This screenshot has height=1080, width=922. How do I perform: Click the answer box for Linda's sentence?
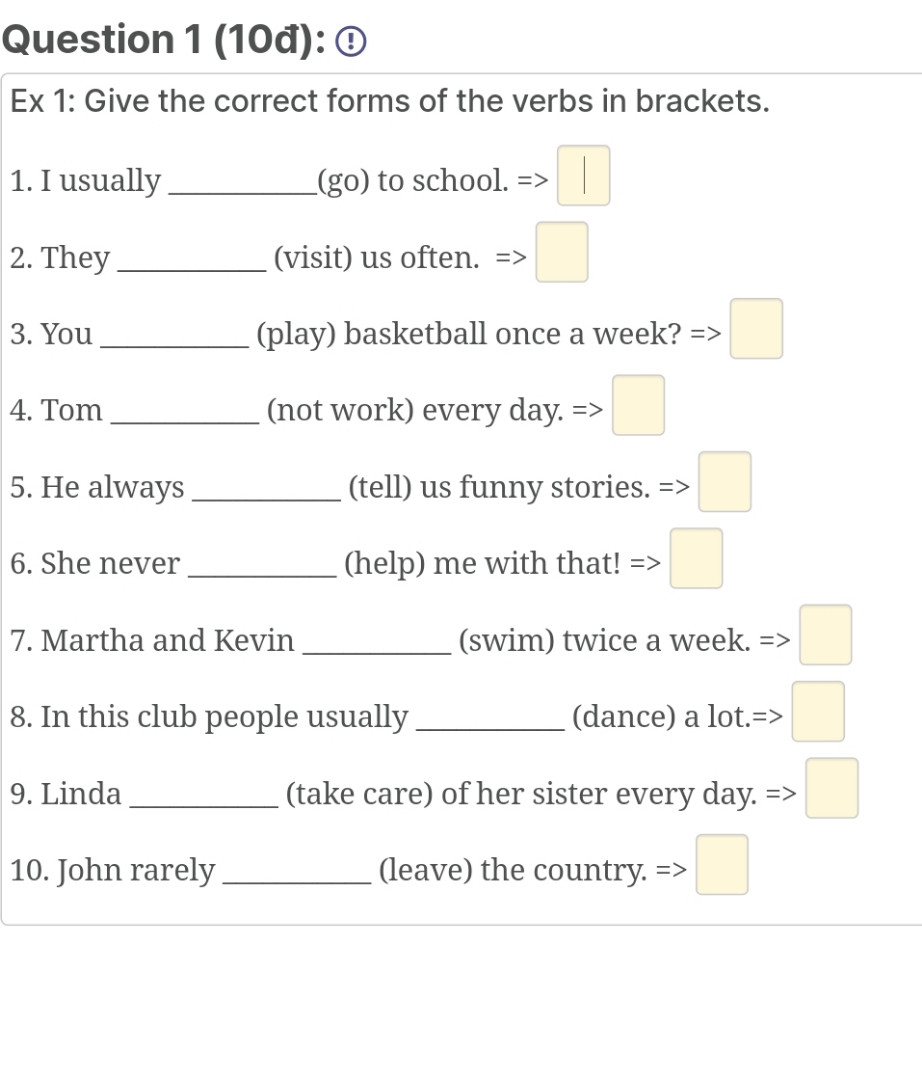click(x=831, y=788)
